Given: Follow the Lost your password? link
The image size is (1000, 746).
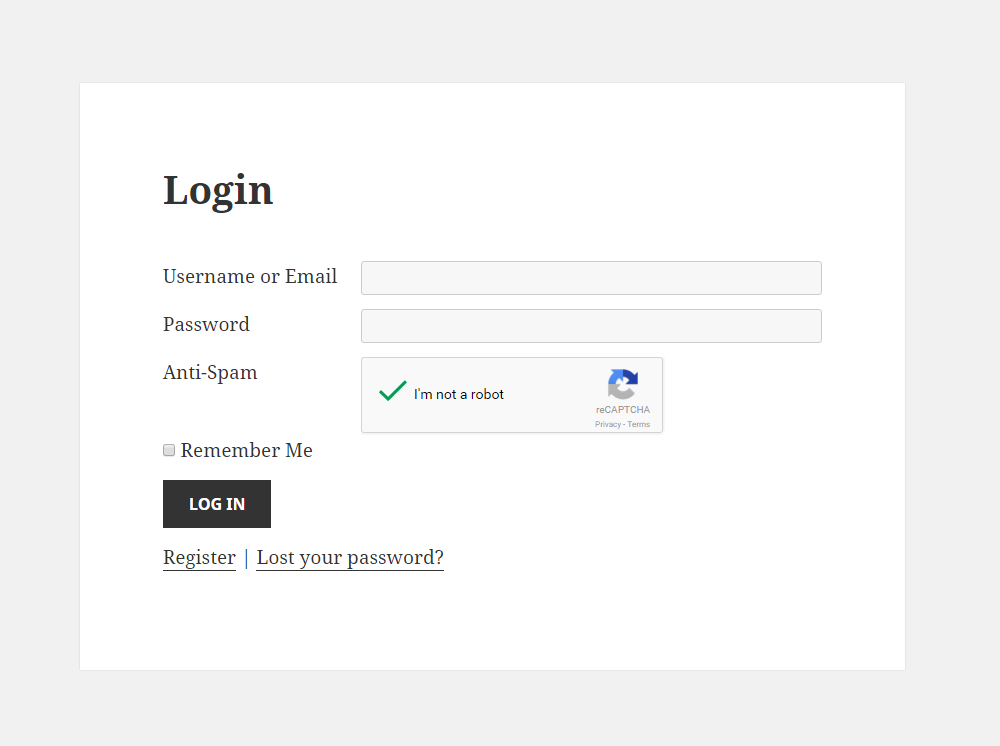Looking at the screenshot, I should tap(350, 558).
